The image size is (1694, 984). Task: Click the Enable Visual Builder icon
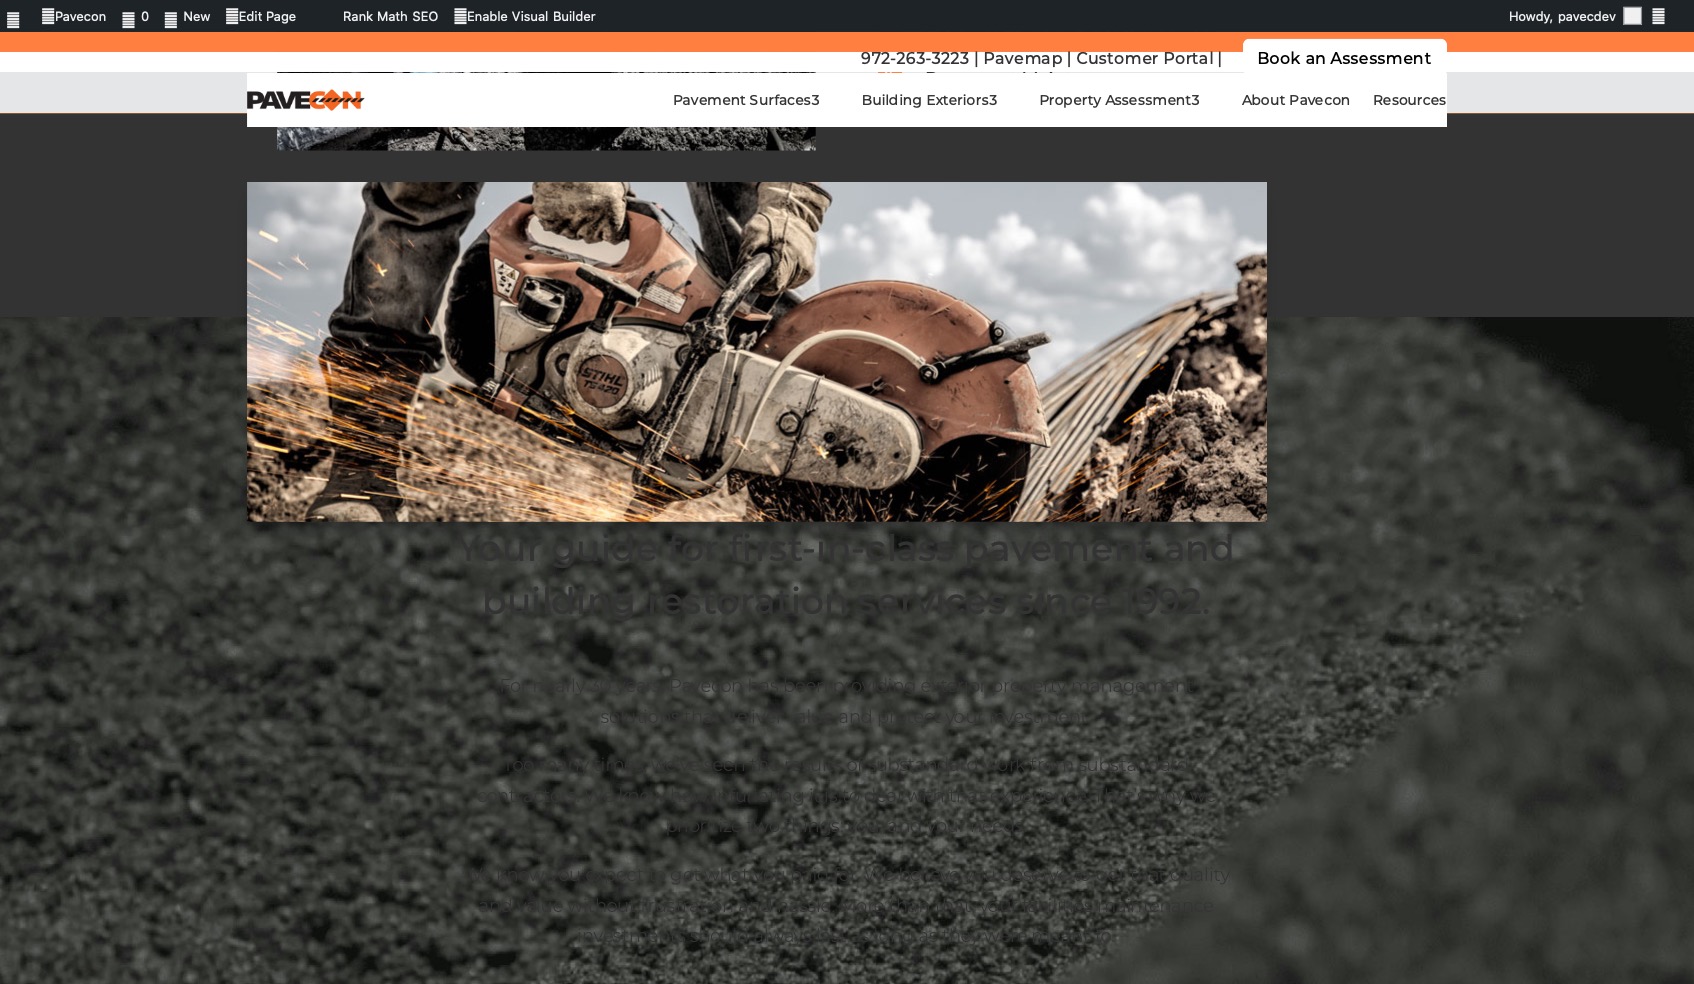tap(460, 16)
